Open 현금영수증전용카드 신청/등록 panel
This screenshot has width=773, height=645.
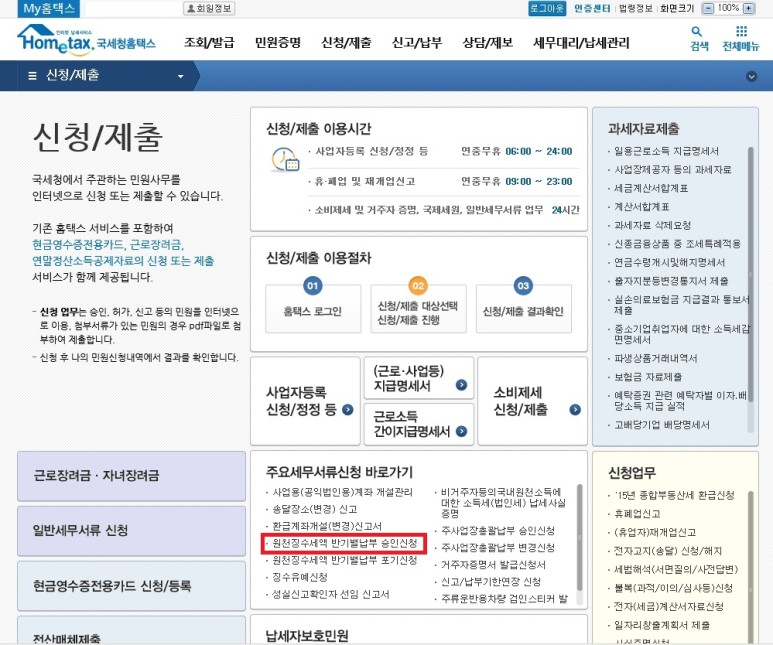[131, 586]
